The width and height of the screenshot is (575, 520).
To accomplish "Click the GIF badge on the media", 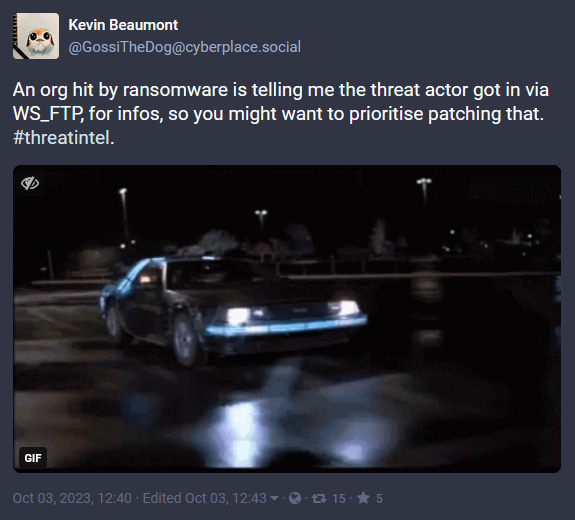I will 33,458.
